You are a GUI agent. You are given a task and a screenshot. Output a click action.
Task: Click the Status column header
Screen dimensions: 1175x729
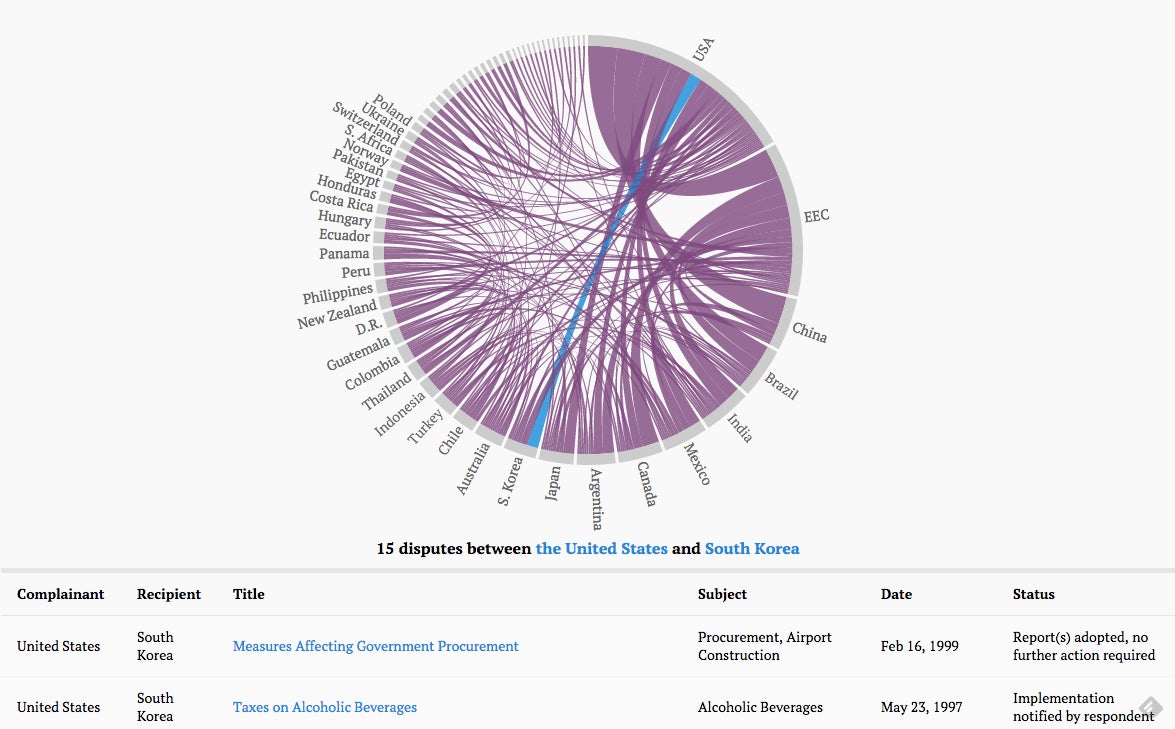point(1033,594)
